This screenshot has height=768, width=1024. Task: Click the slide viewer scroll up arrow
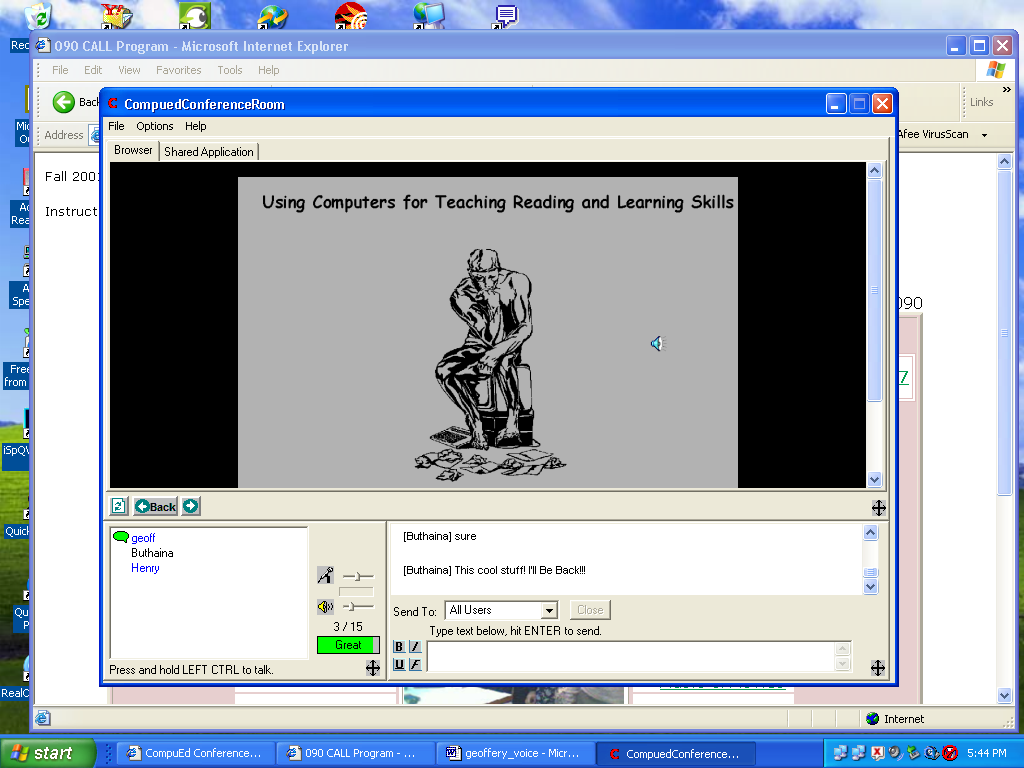(874, 170)
